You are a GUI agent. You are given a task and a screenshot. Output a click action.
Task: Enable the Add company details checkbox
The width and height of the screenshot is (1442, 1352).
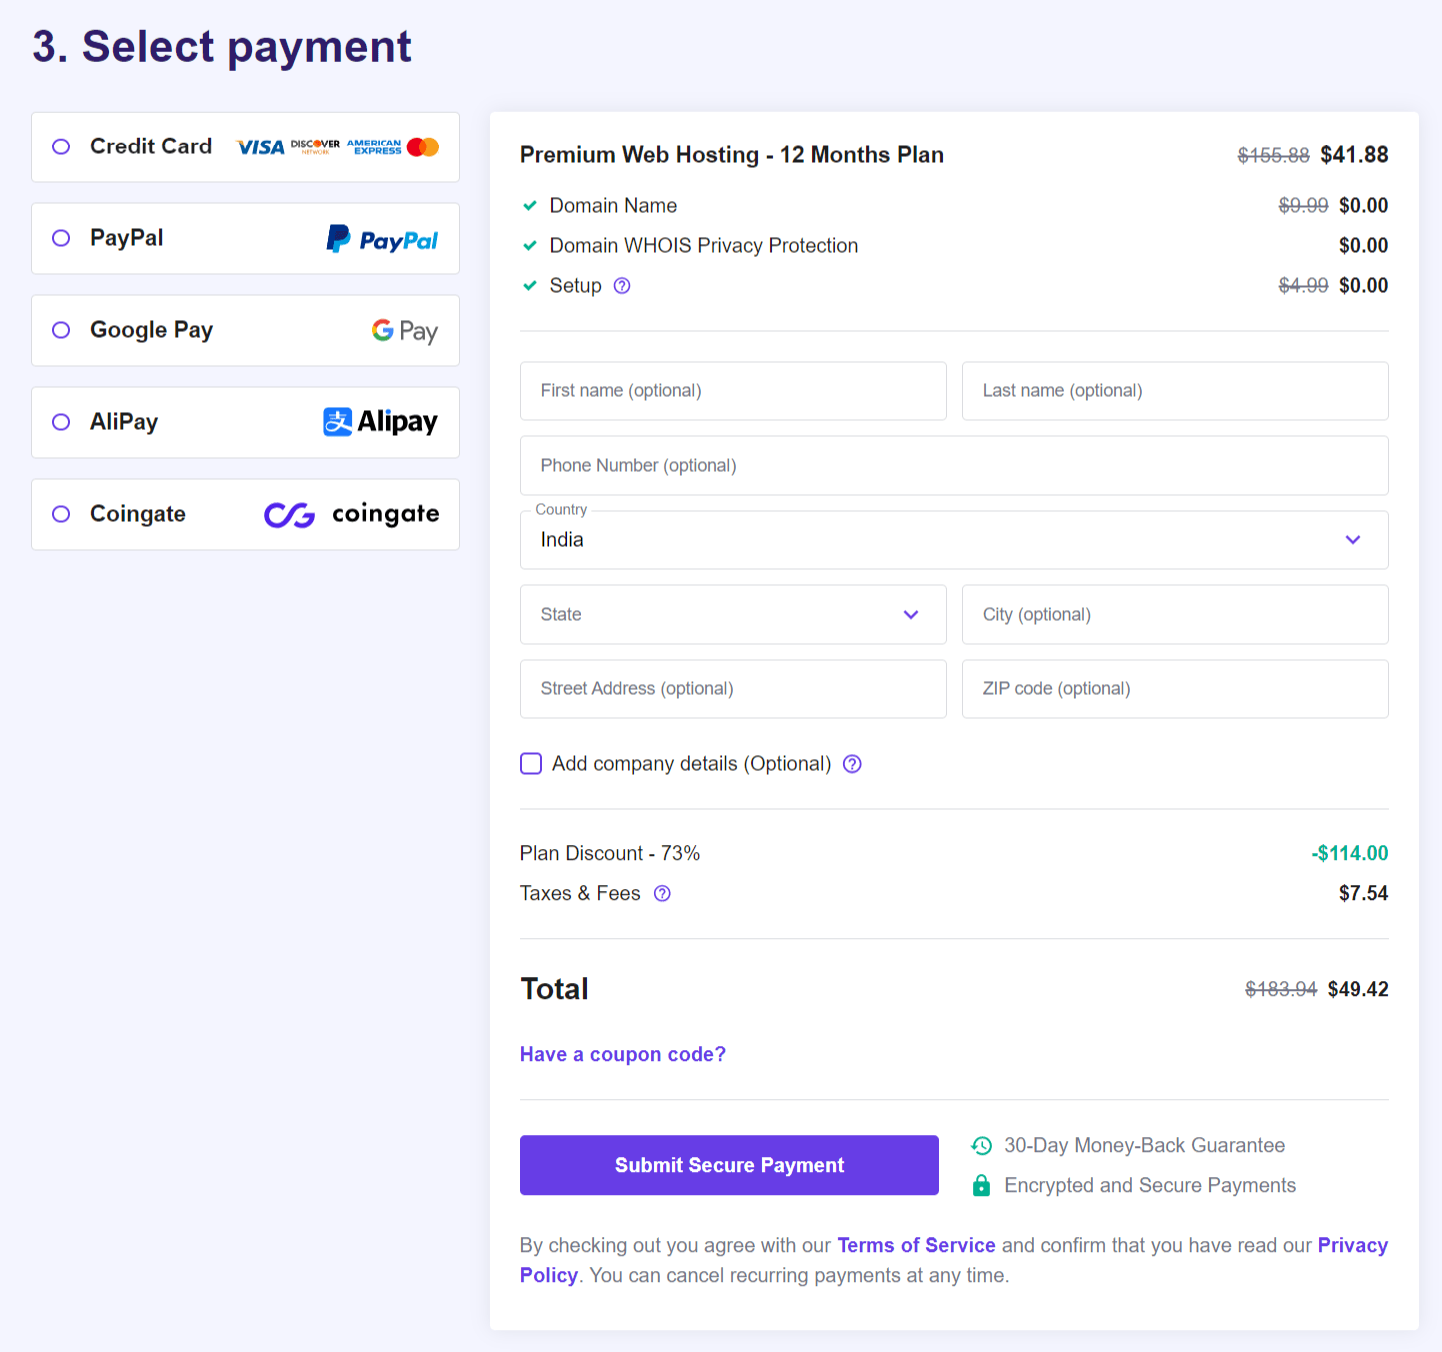[531, 763]
